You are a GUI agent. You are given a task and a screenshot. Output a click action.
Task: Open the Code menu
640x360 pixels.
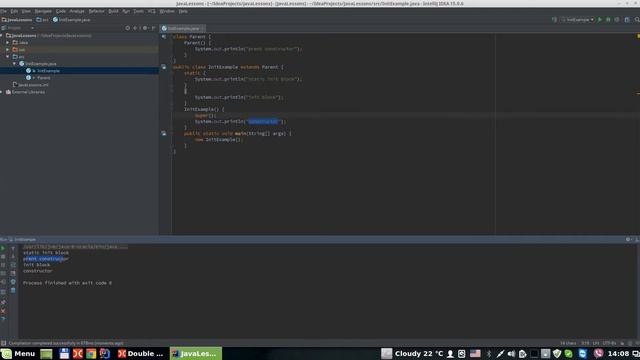[x=61, y=11]
